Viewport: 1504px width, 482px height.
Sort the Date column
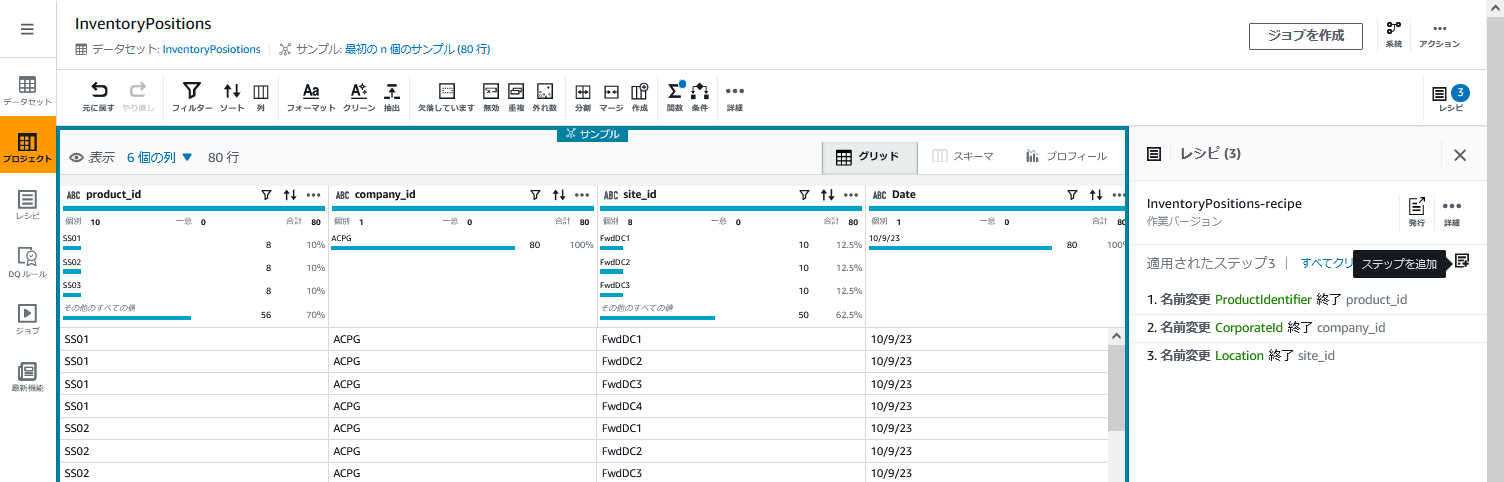[x=1096, y=195]
